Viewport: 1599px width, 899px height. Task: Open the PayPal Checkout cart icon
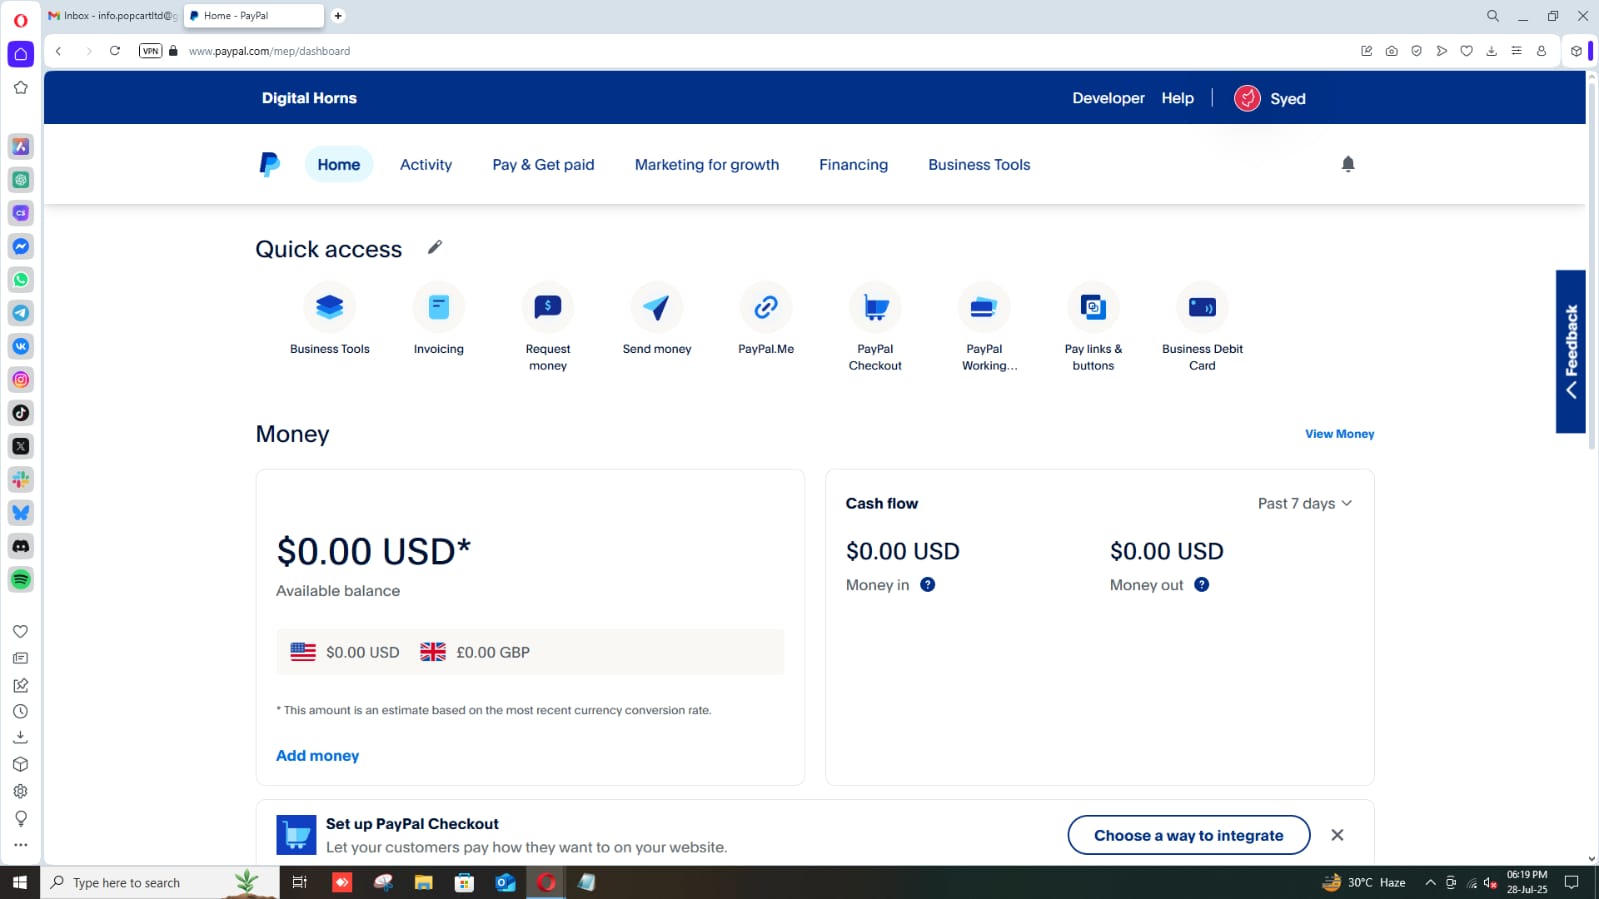[875, 307]
